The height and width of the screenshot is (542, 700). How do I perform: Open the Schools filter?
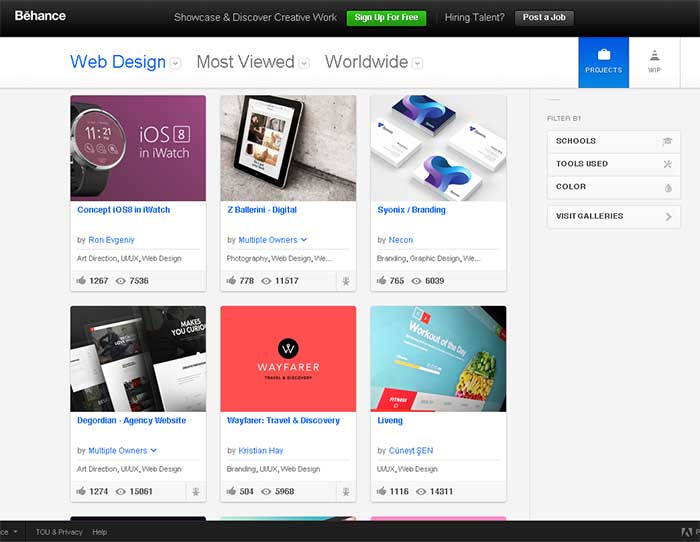614,141
